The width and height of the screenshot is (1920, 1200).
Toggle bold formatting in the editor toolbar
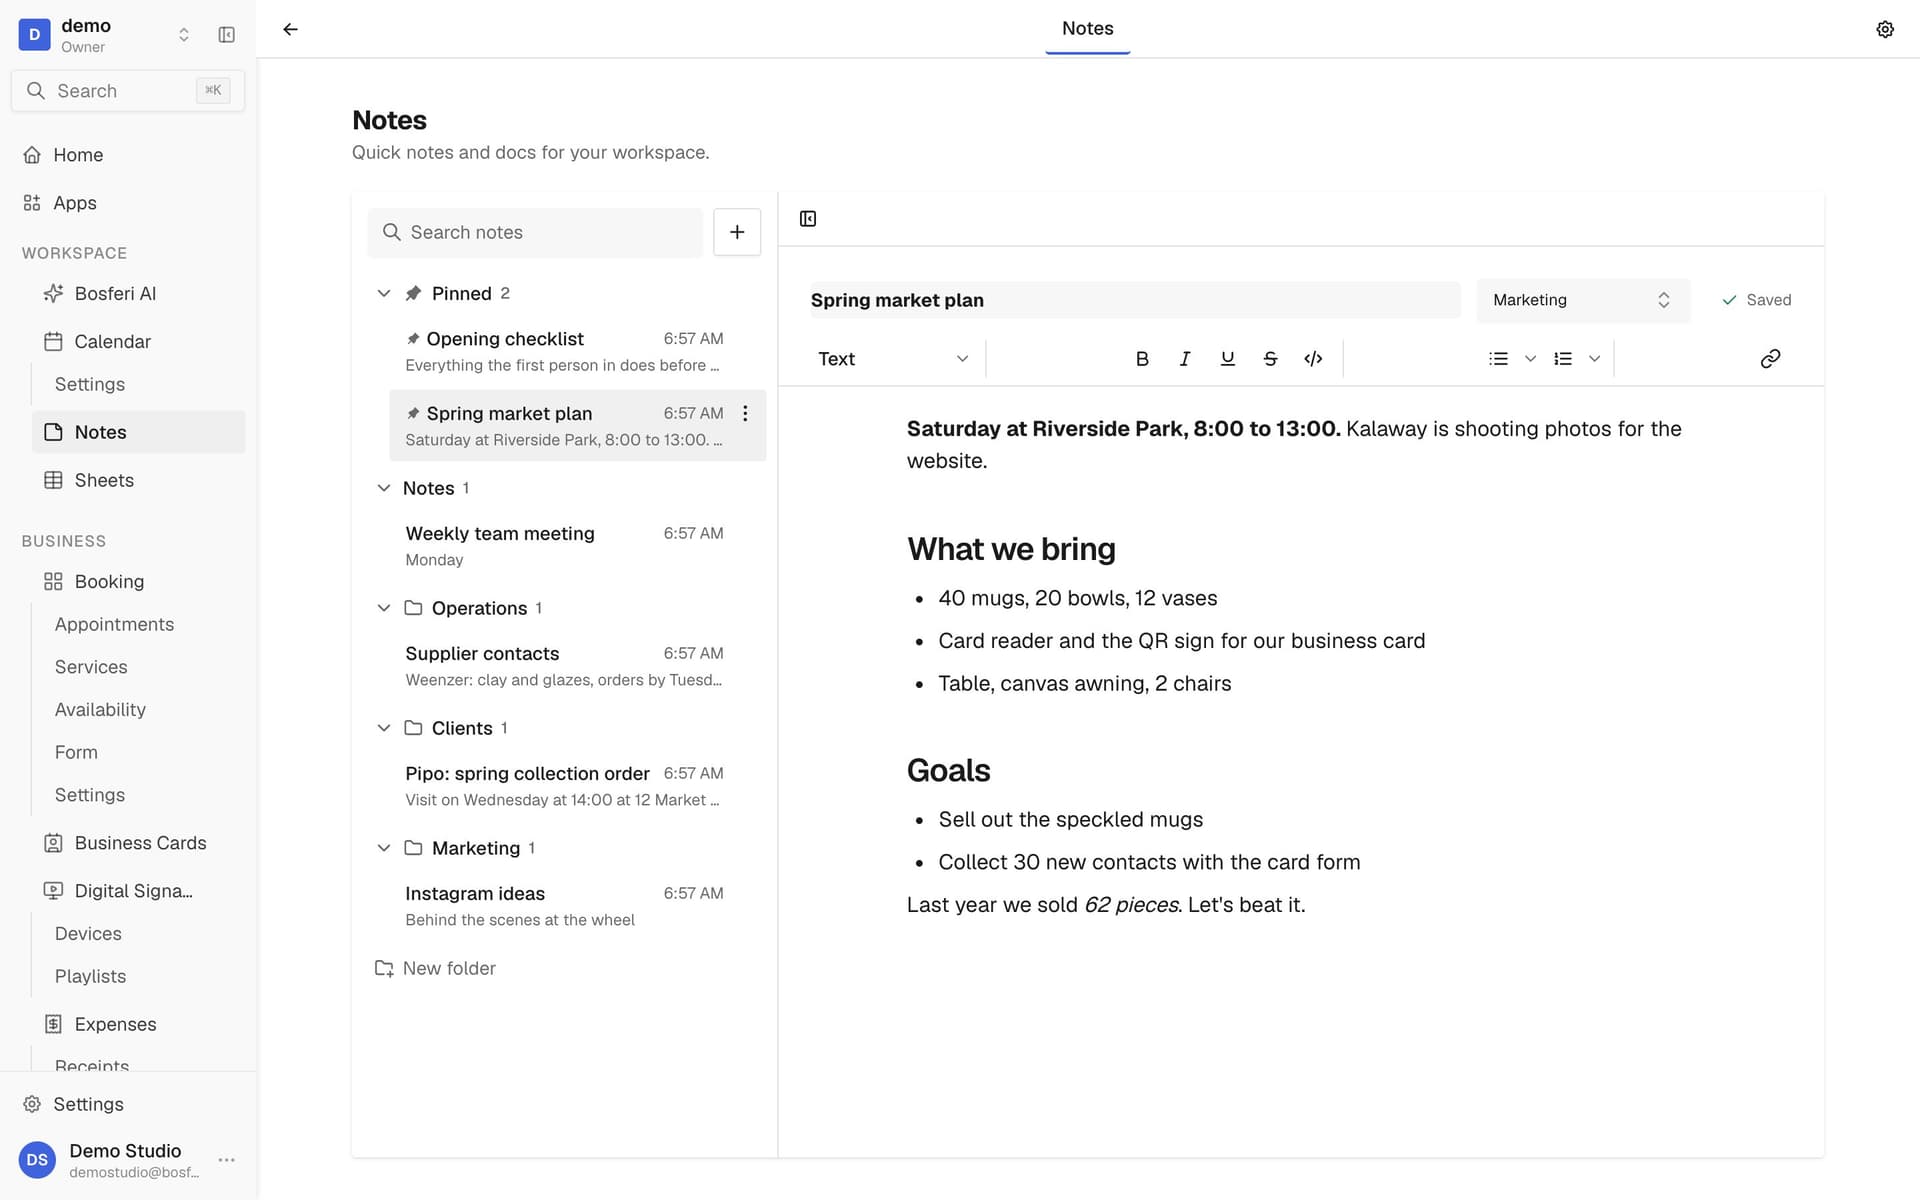[x=1142, y=359]
